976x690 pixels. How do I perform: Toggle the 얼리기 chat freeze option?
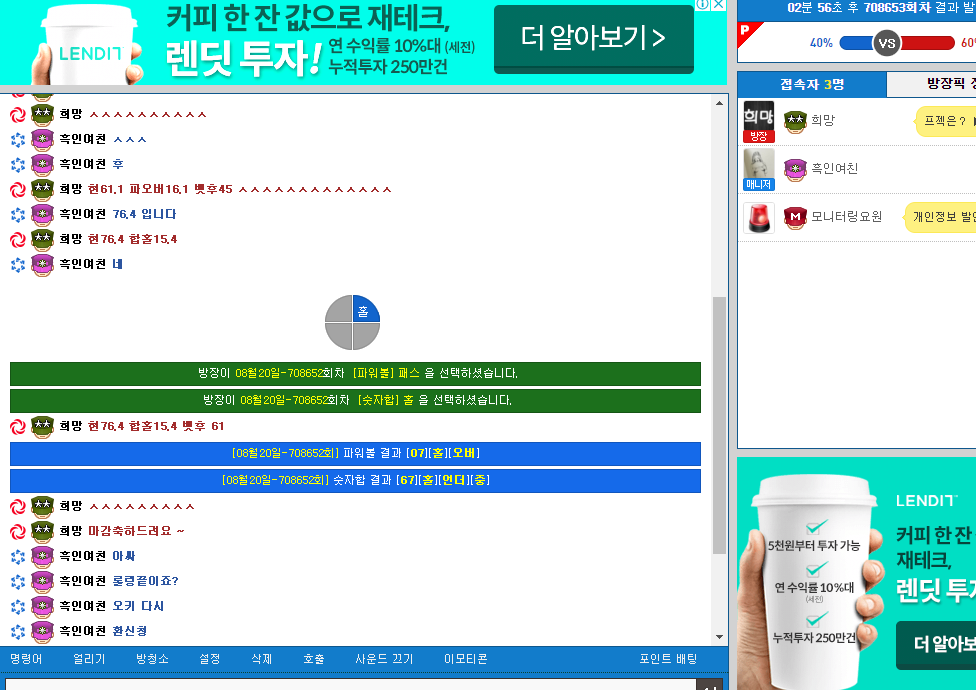[x=89, y=659]
